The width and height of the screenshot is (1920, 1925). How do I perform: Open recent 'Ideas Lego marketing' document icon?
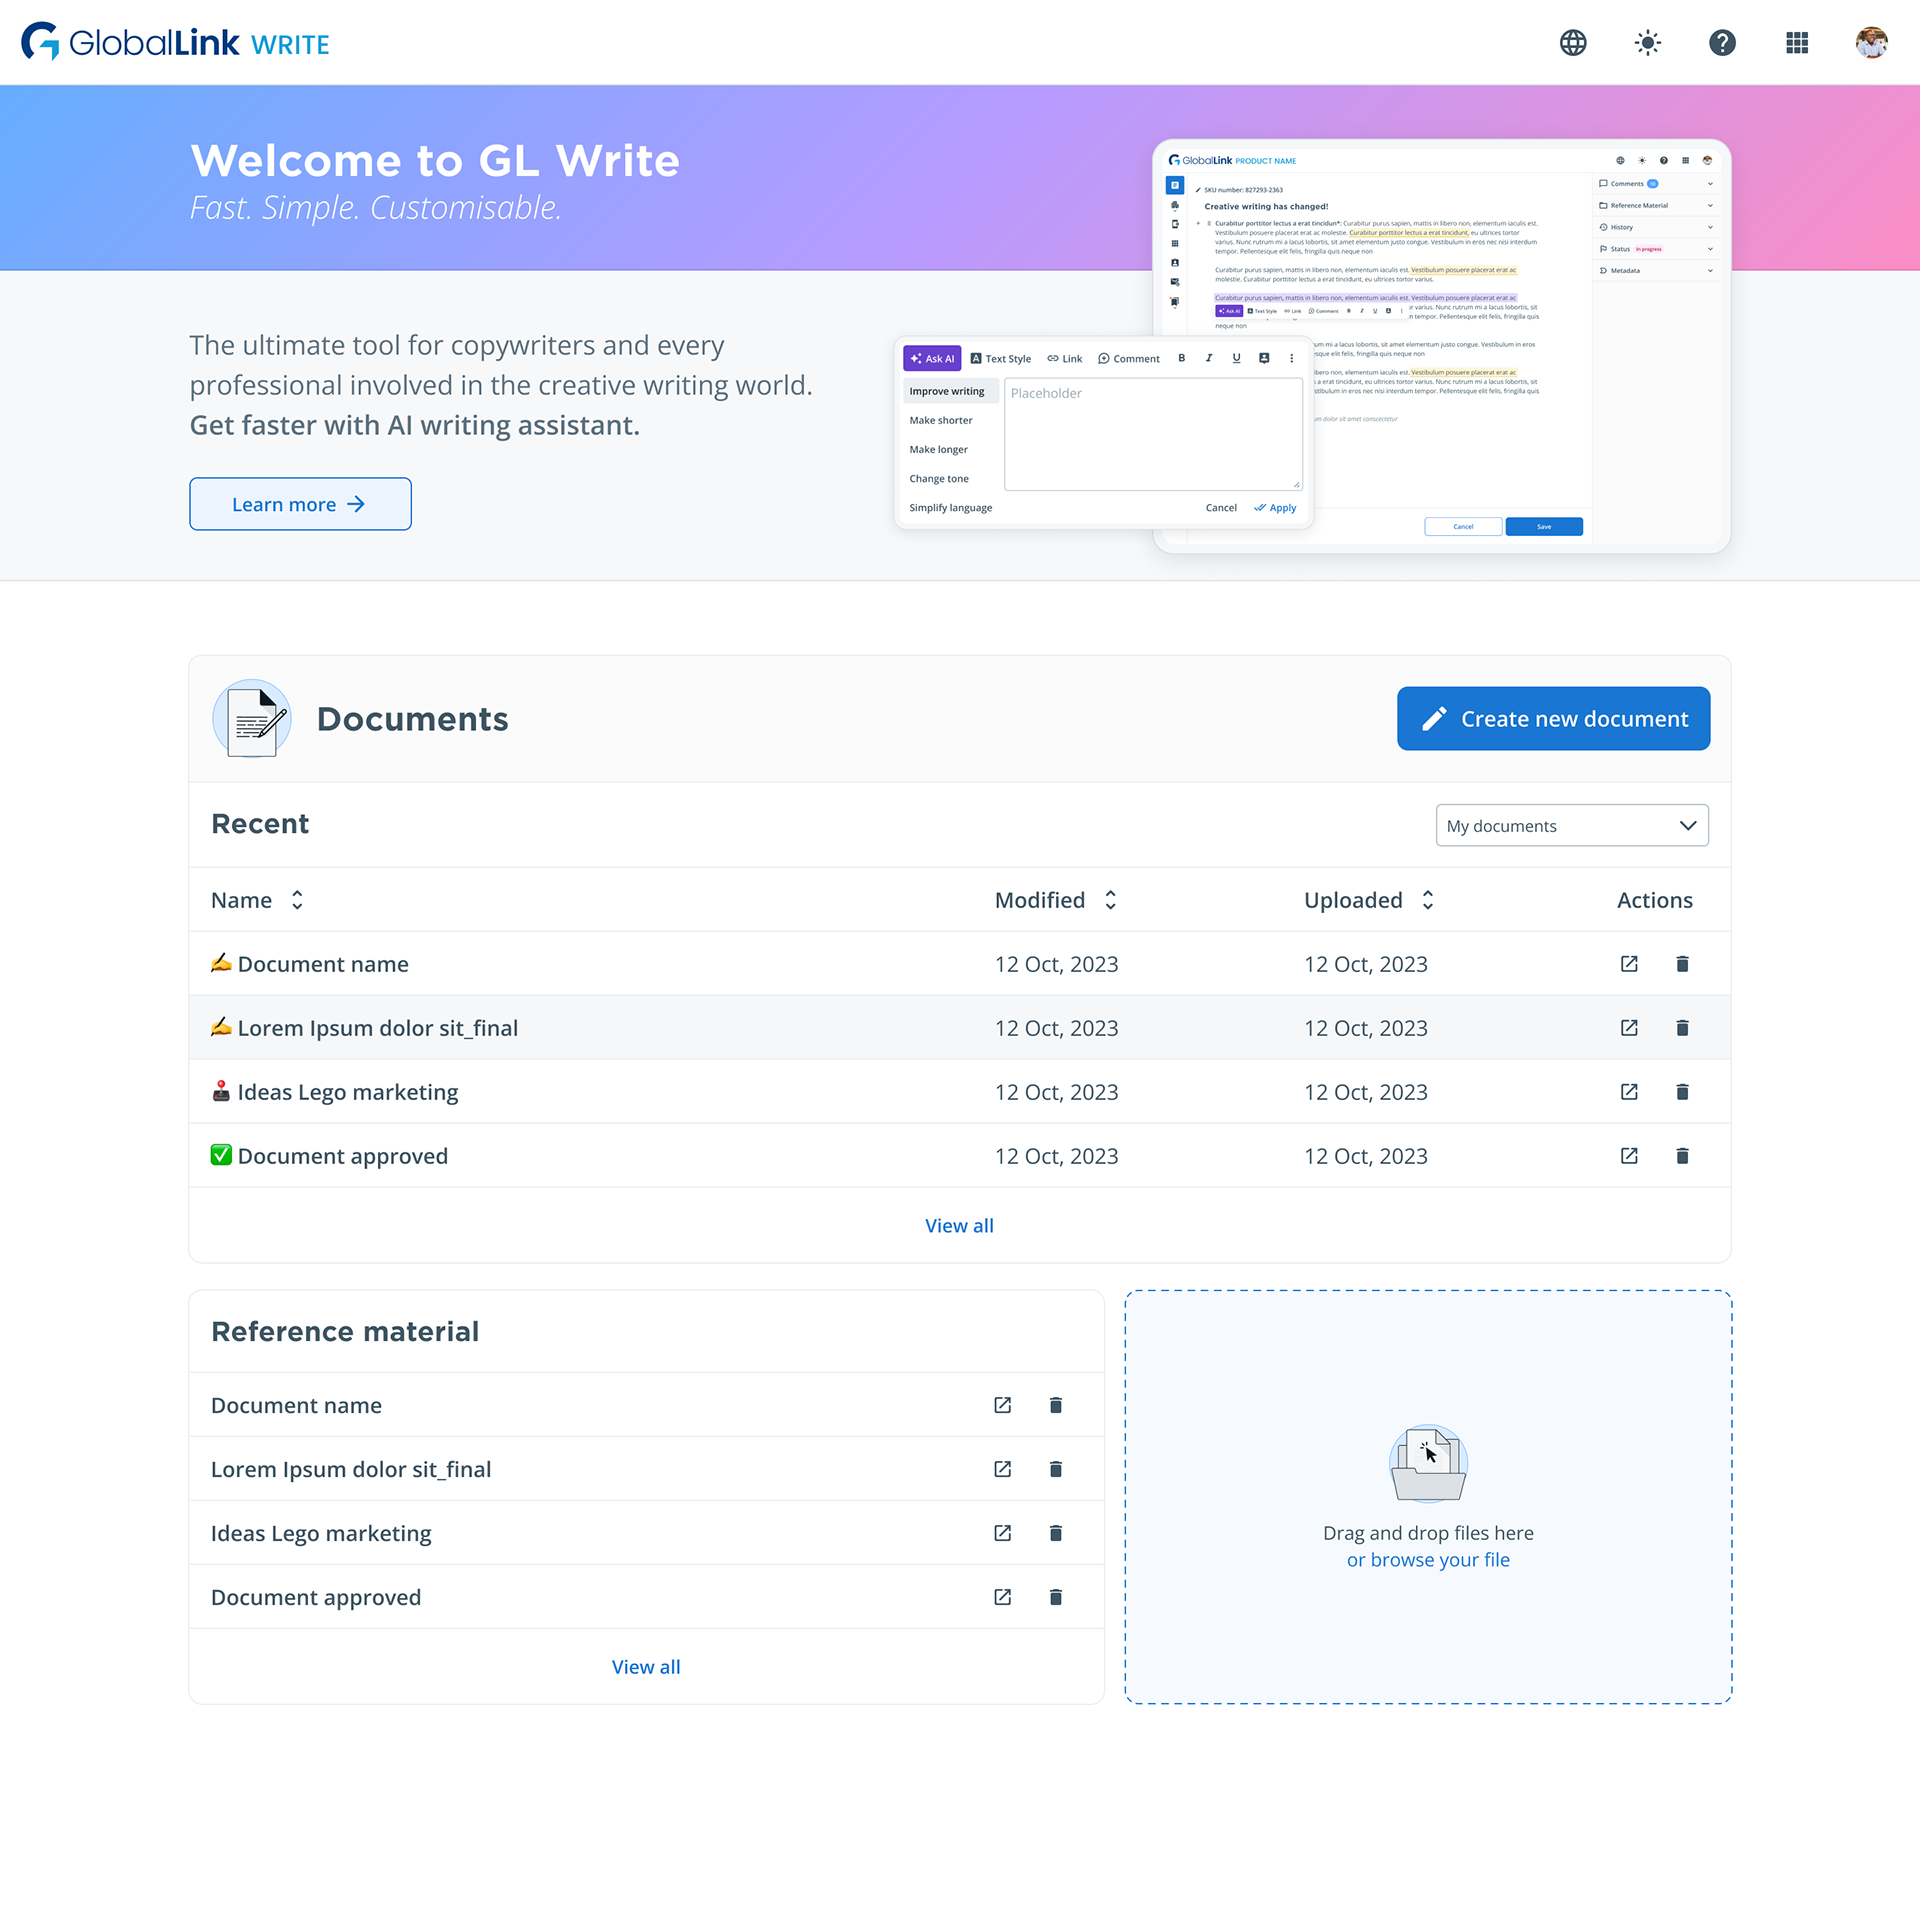tap(1629, 1091)
